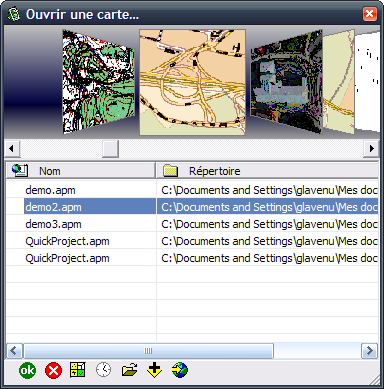This screenshot has height=389, width=384.
Task: Sort list by Nom column header
Action: (x=81, y=171)
